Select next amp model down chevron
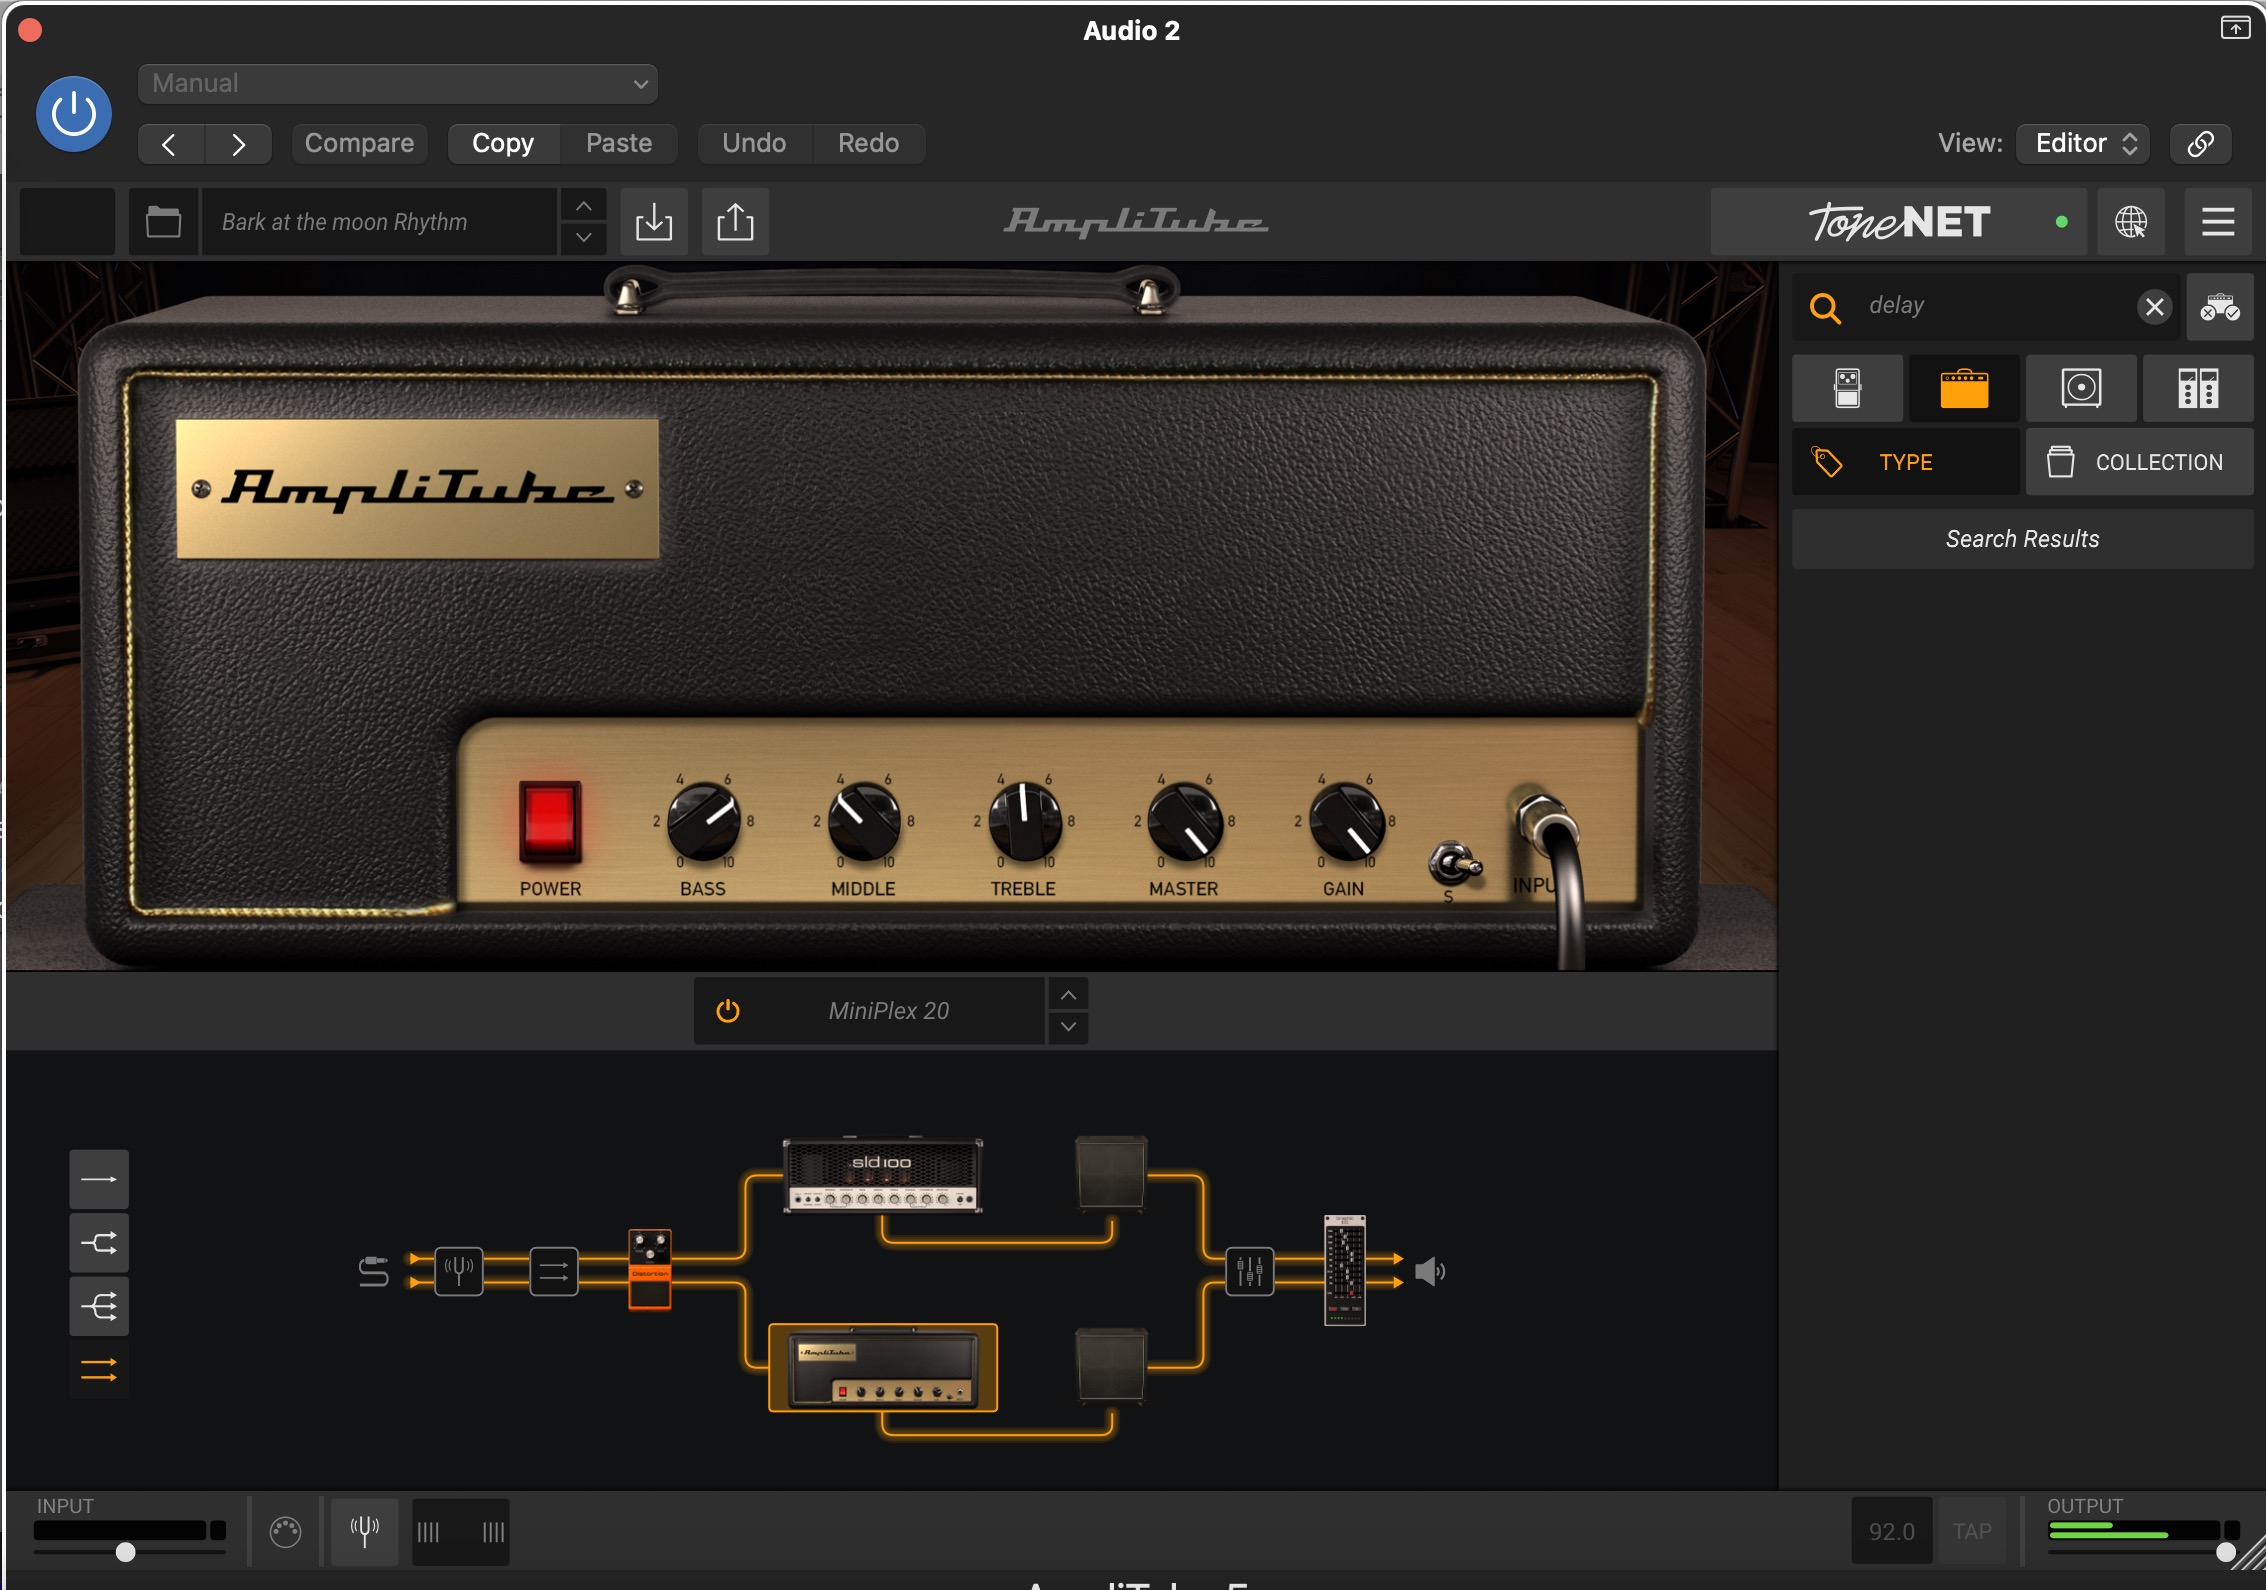2266x1590 pixels. 1068,1027
